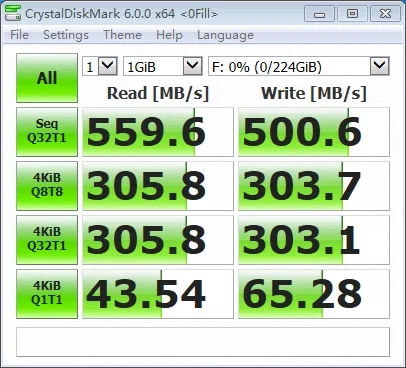Click the empty comment field at bottom

(x=203, y=342)
